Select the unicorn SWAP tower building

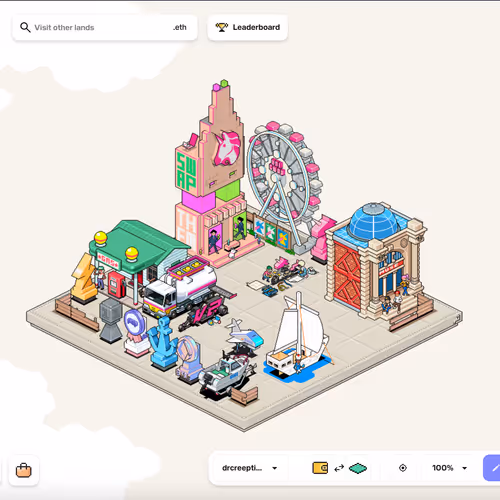[x=211, y=173]
